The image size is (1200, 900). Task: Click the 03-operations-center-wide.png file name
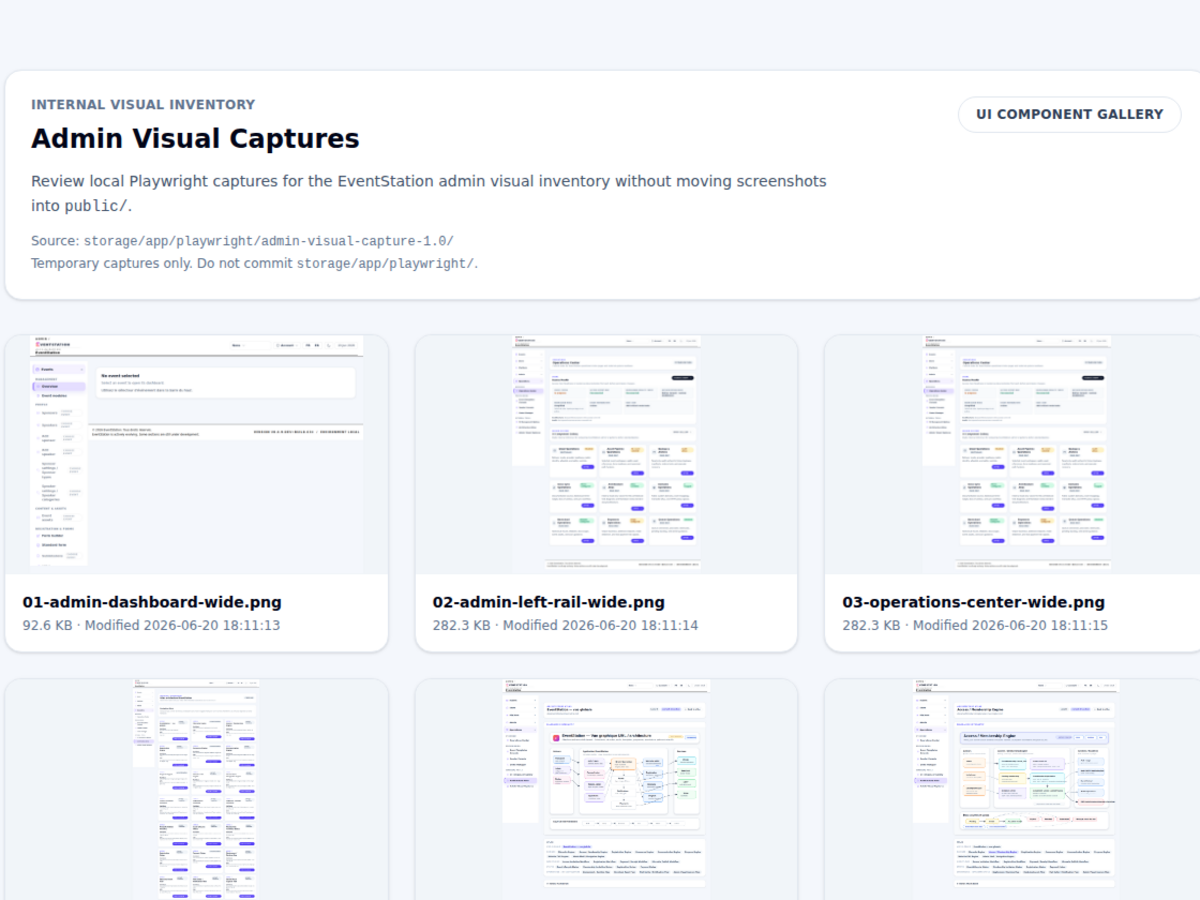pyautogui.click(x=974, y=602)
